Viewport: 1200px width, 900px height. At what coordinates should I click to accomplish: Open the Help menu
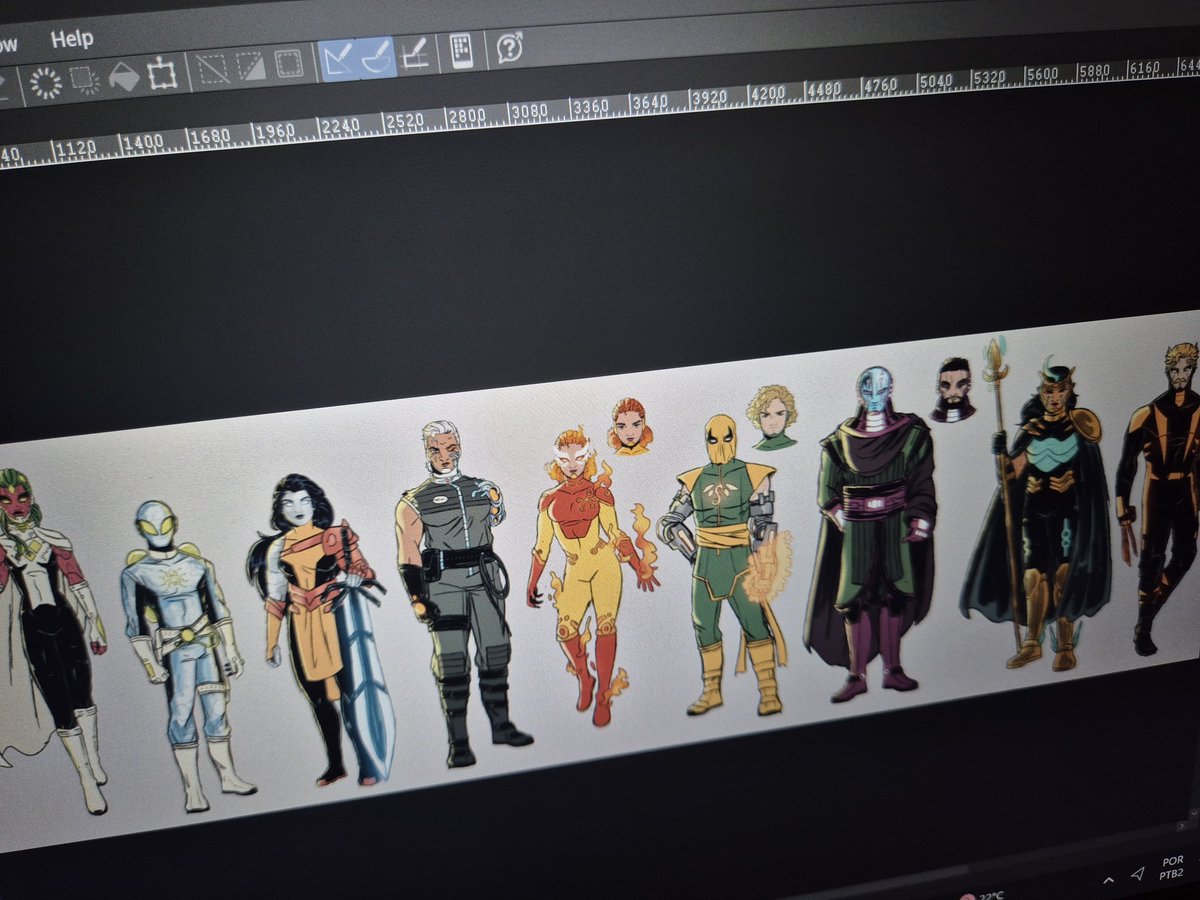click(71, 39)
